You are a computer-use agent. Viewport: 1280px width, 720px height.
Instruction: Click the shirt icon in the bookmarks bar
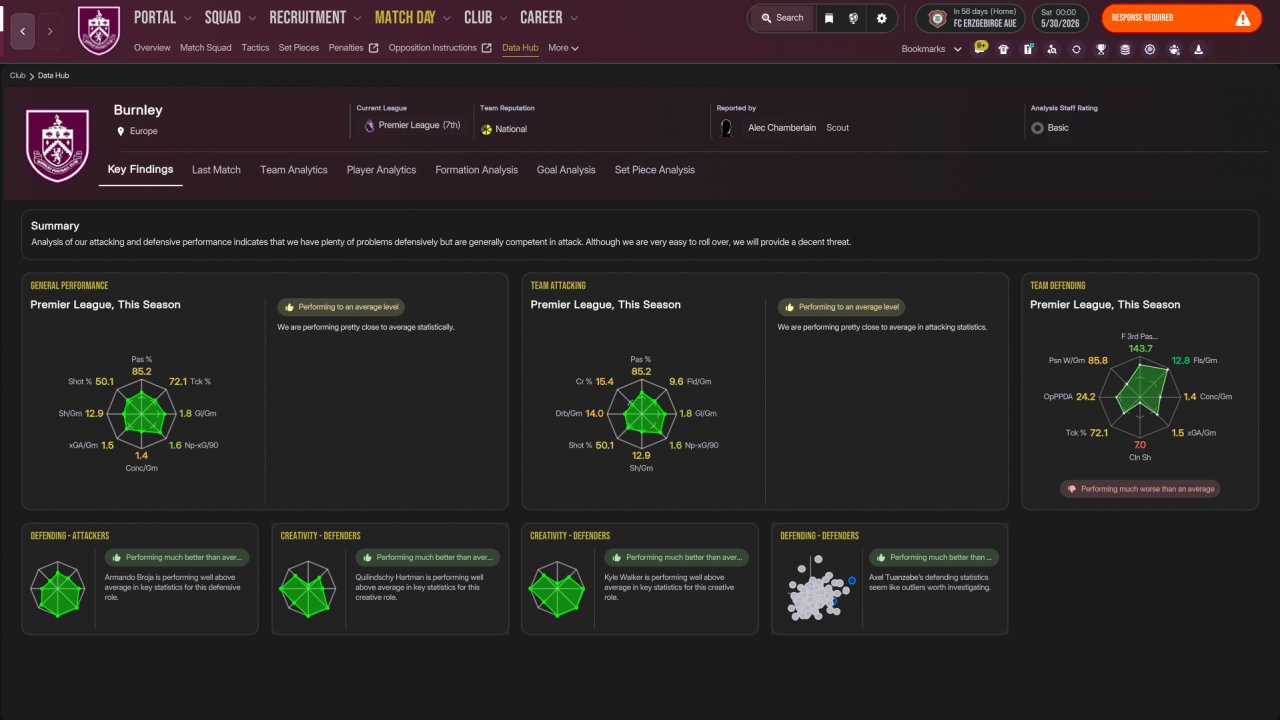pyautogui.click(x=1004, y=49)
